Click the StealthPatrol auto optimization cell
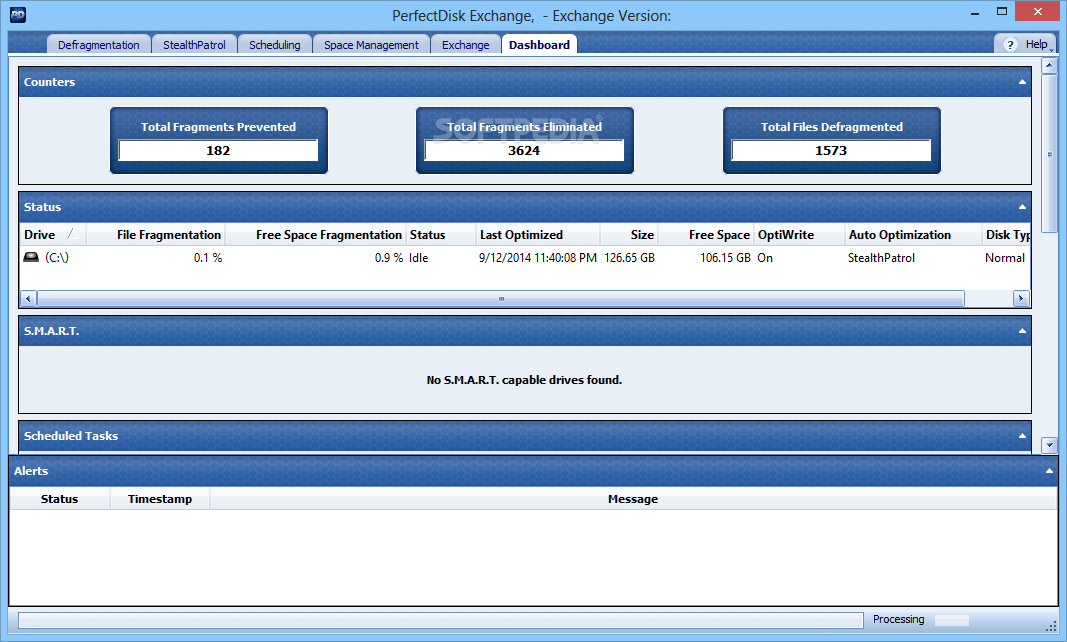Viewport: 1067px width, 642px height. [x=881, y=257]
